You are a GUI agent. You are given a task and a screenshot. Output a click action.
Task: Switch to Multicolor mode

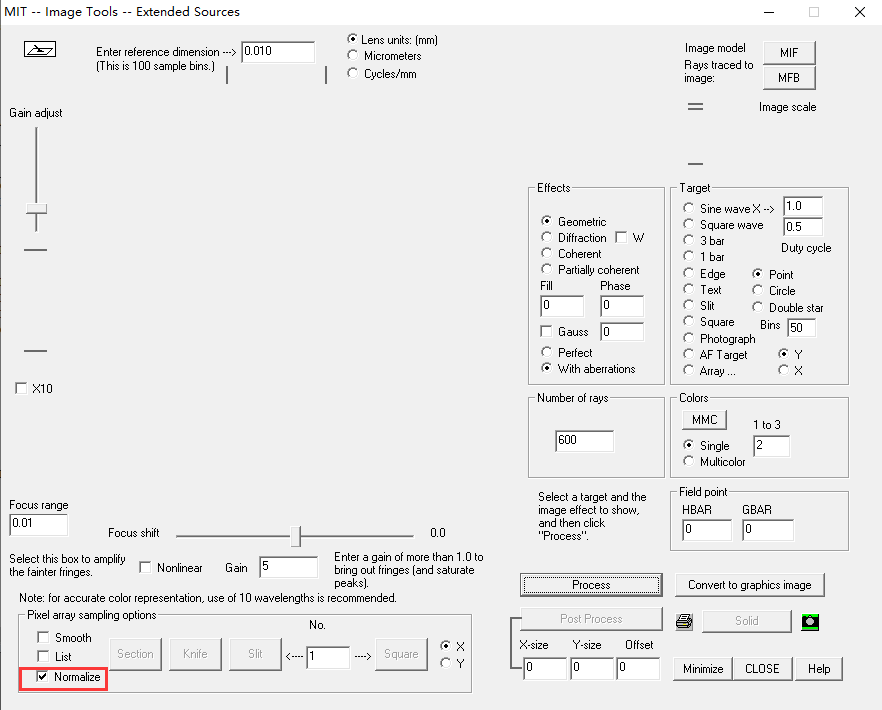coord(688,461)
